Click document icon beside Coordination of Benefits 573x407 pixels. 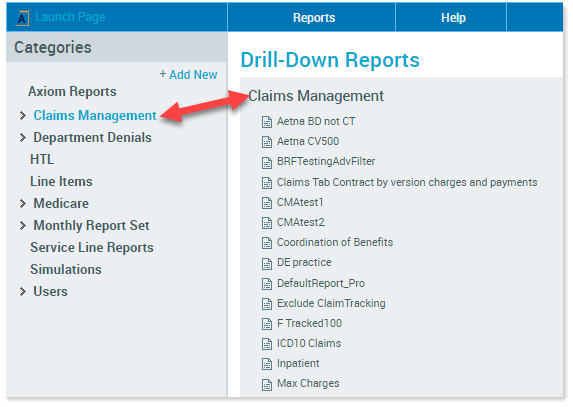[267, 243]
